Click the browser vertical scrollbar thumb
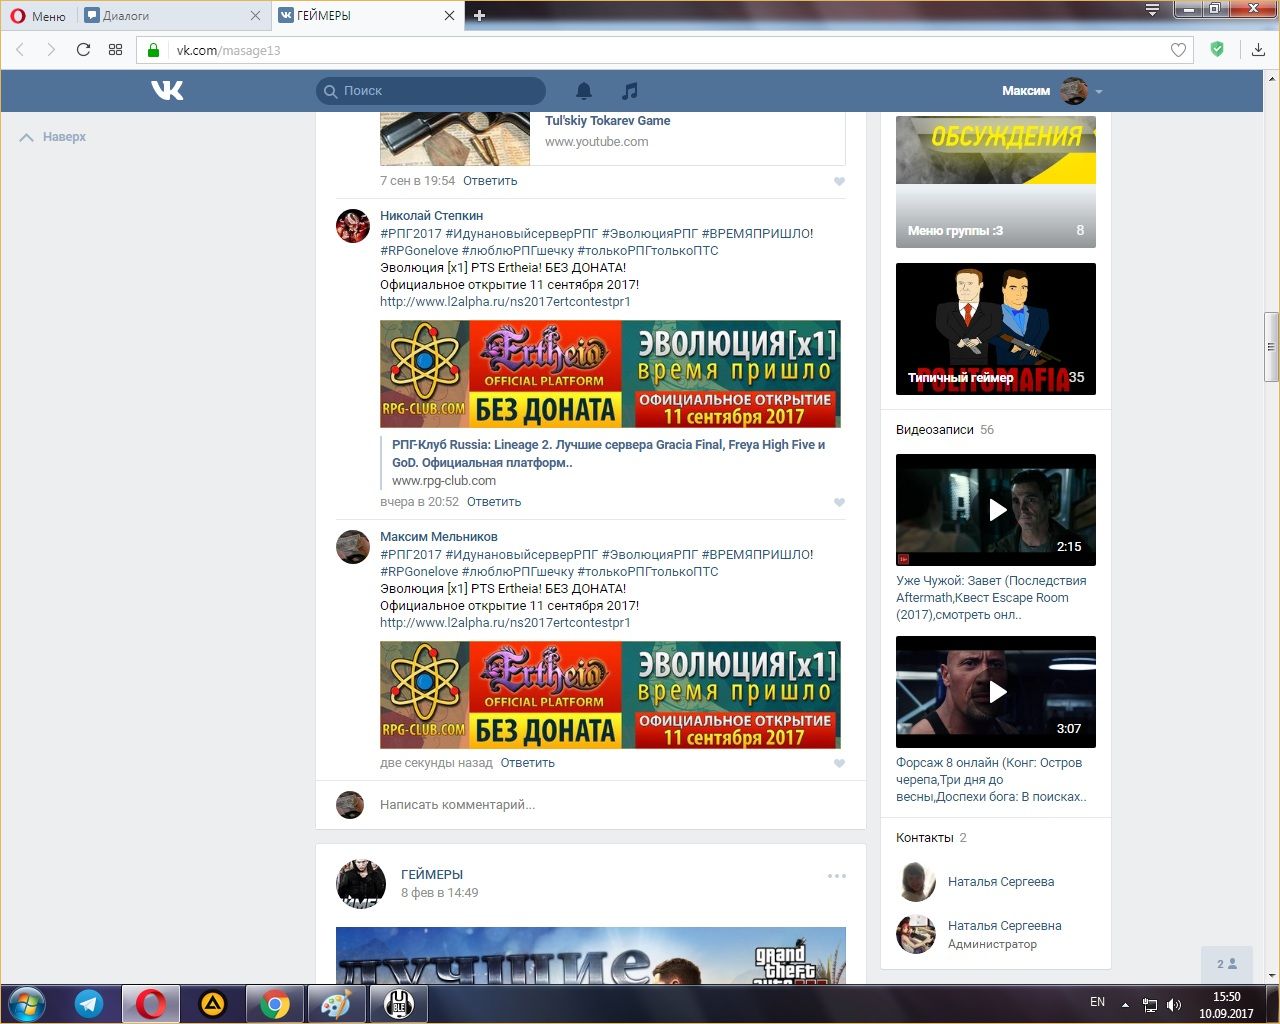This screenshot has height=1024, width=1280. pos(1271,347)
